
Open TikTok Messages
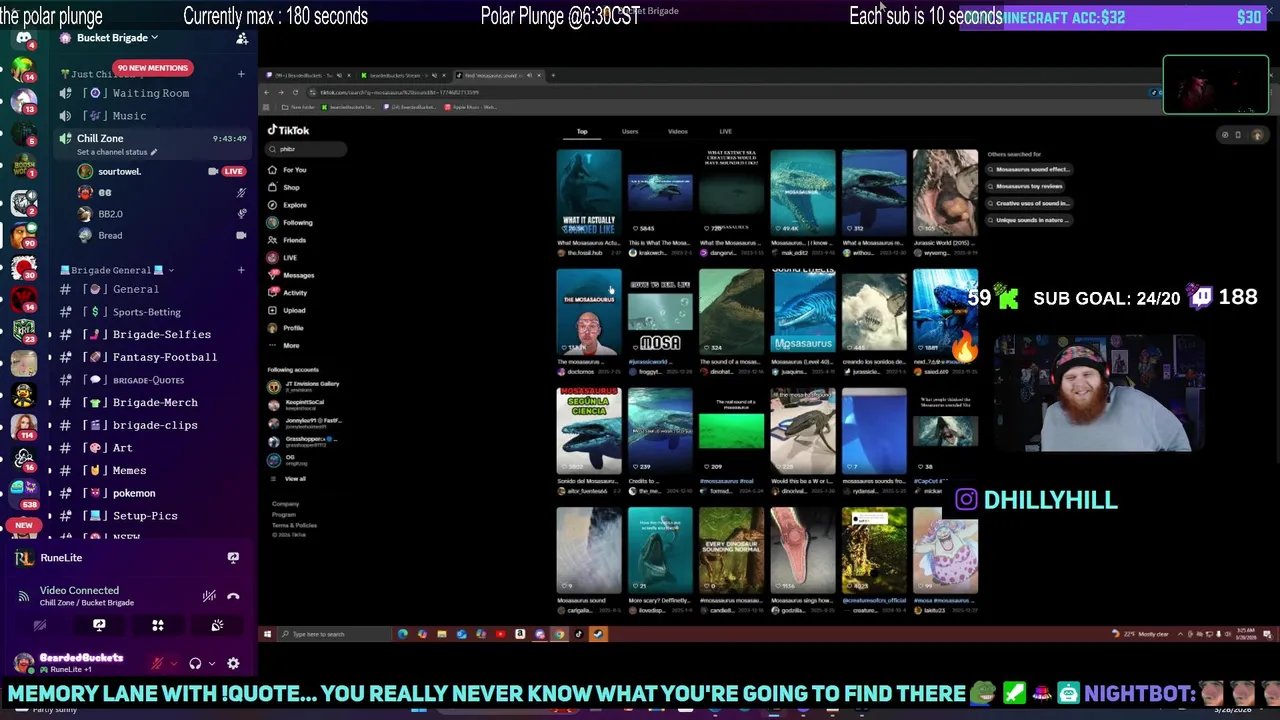[291, 275]
